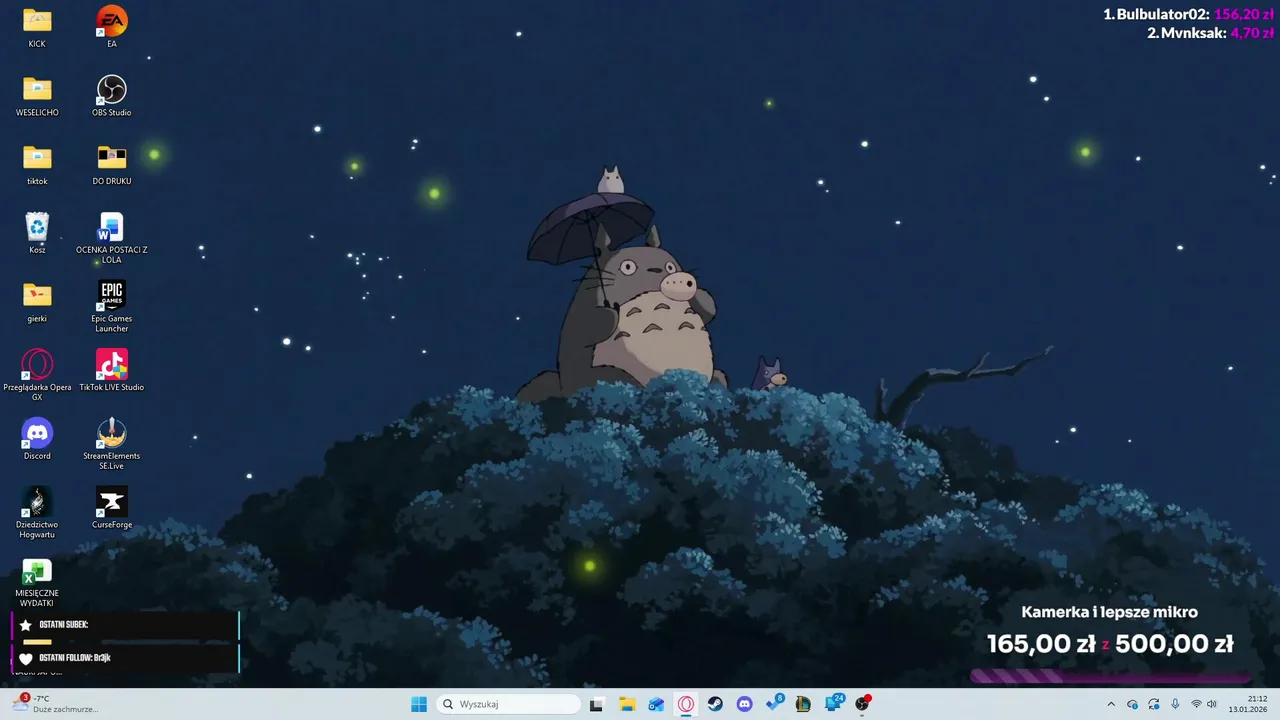This screenshot has width=1280, height=720.
Task: Launch Epic Games Launcher shortcut
Action: (112, 306)
